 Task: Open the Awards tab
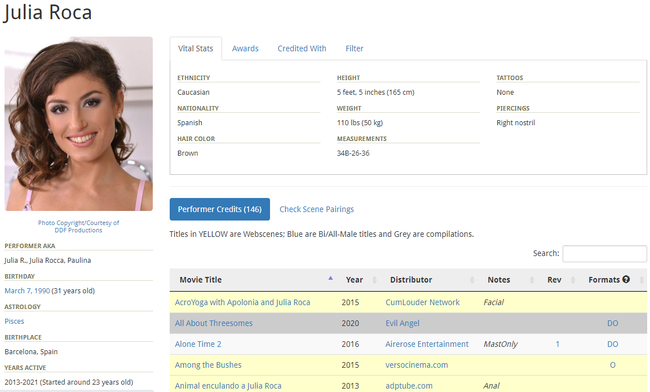point(245,48)
